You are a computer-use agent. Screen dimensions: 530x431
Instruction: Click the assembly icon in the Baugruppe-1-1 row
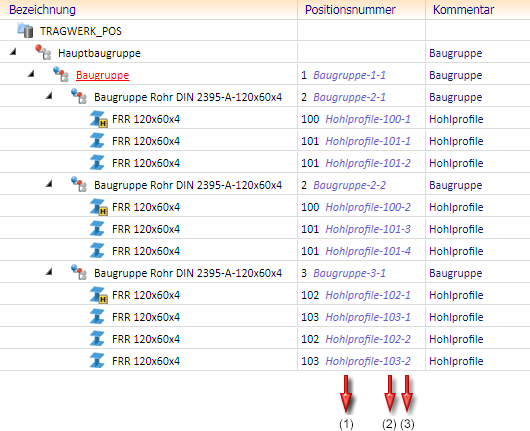[x=61, y=74]
